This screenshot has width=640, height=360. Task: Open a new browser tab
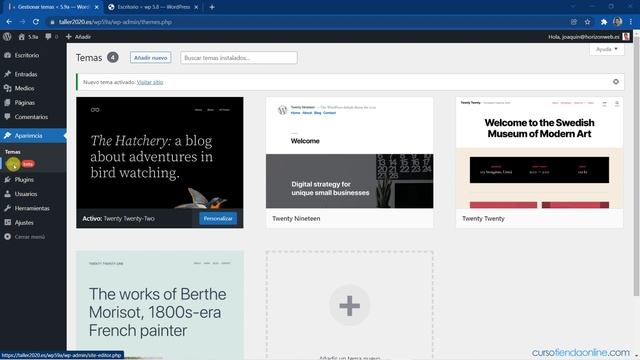(x=212, y=7)
